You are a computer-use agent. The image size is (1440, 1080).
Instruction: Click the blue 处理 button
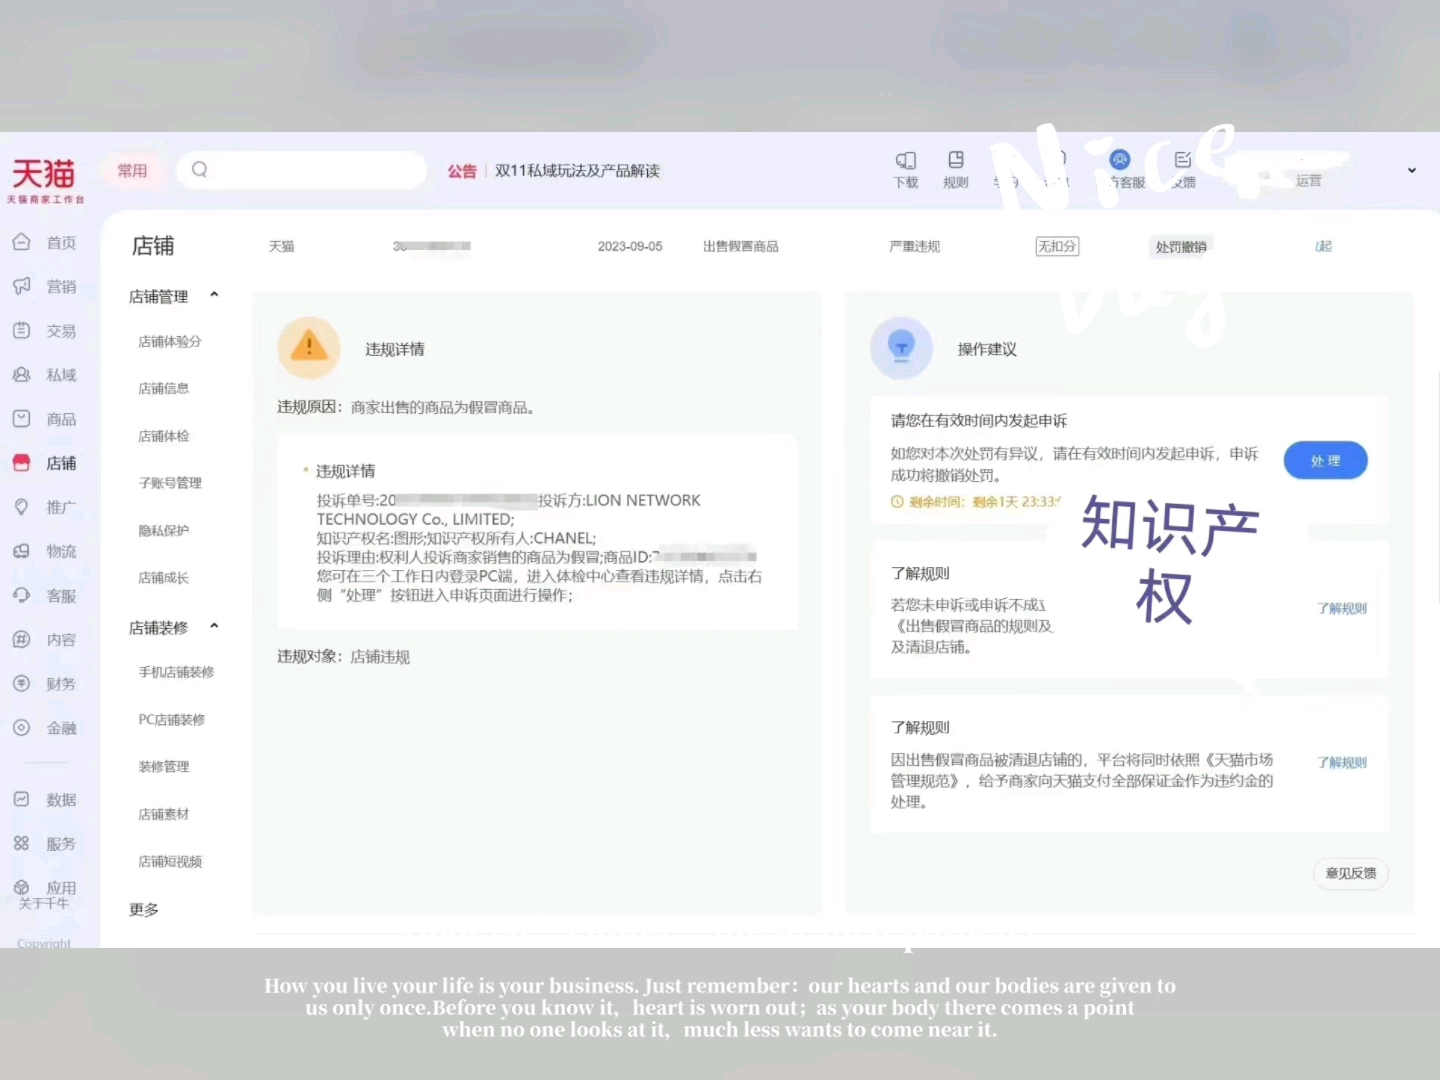(1325, 460)
